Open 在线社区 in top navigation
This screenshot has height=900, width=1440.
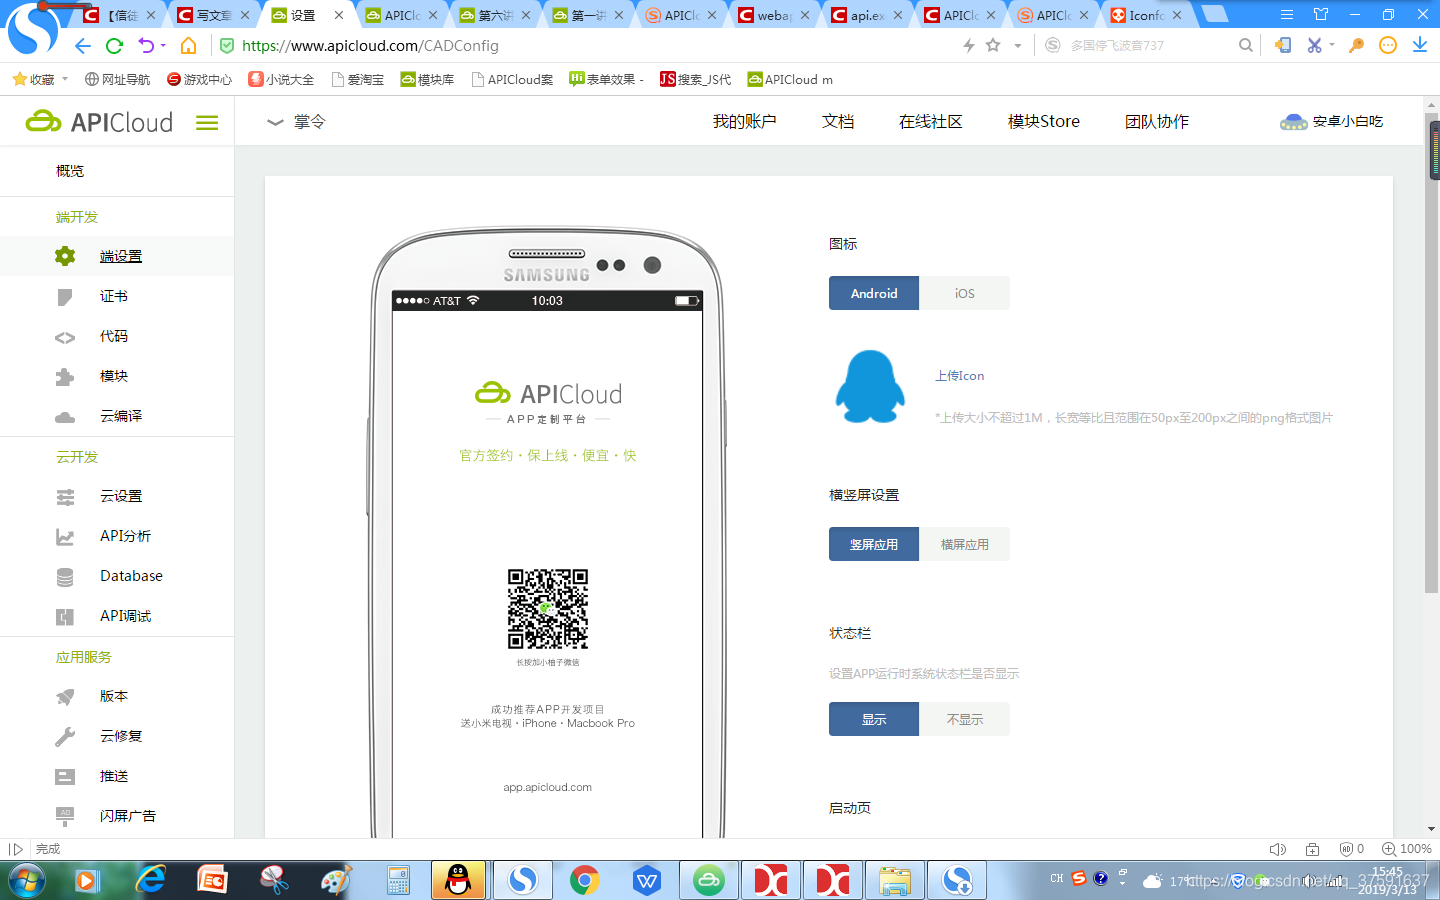[930, 122]
